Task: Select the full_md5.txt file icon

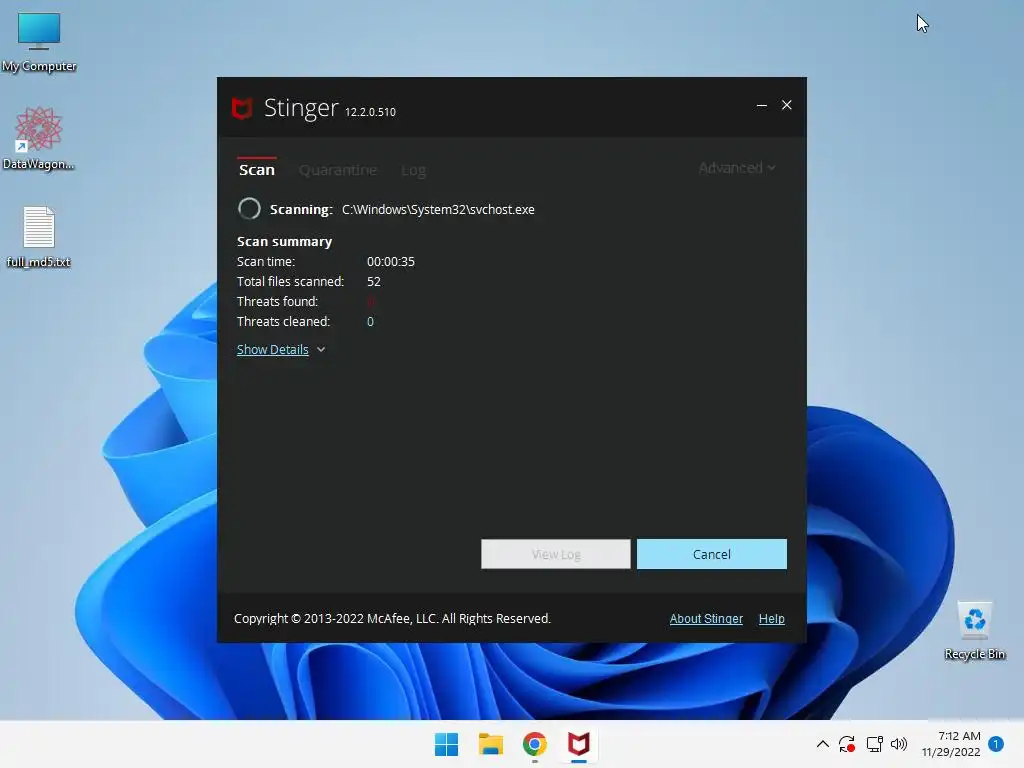Action: tap(39, 237)
